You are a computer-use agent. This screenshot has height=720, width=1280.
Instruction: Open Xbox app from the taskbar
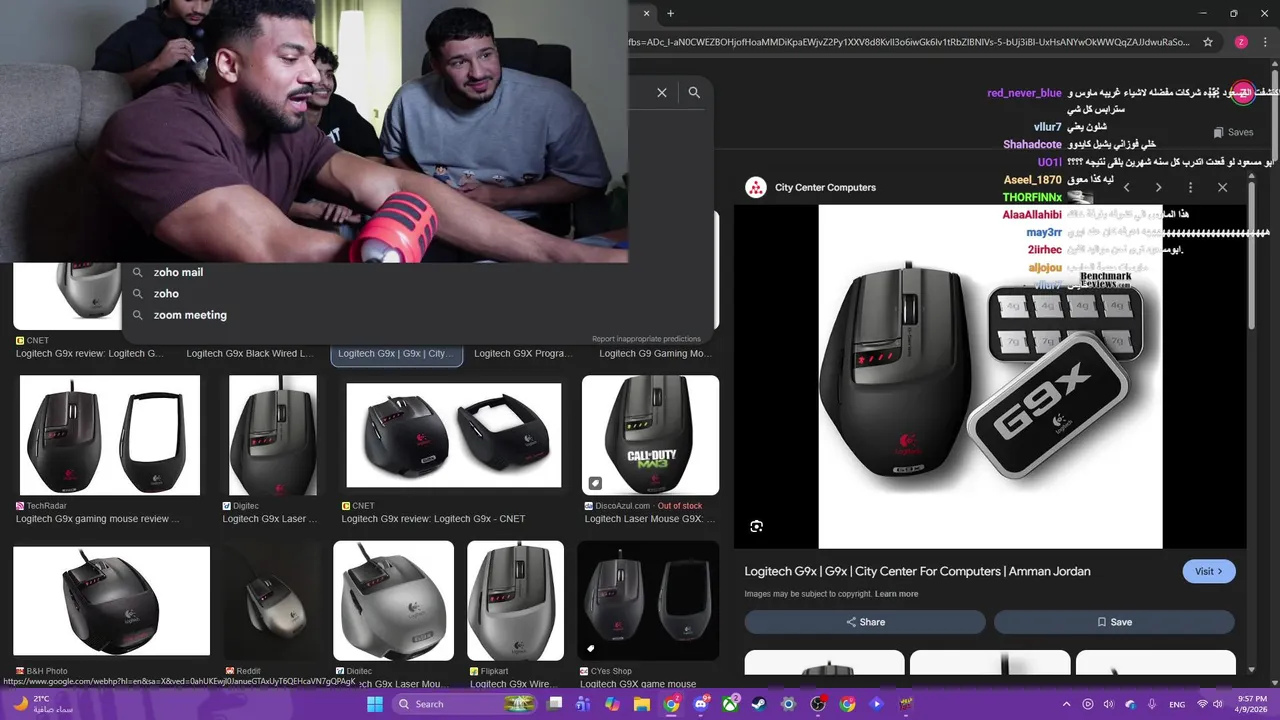(731, 704)
